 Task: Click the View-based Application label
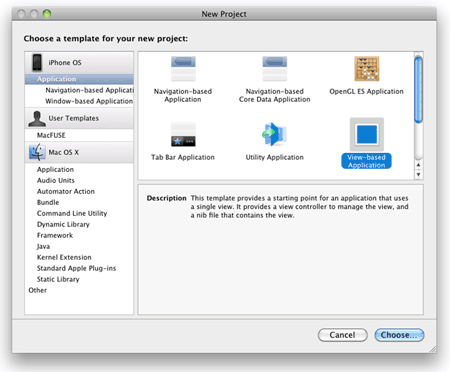(x=366, y=161)
